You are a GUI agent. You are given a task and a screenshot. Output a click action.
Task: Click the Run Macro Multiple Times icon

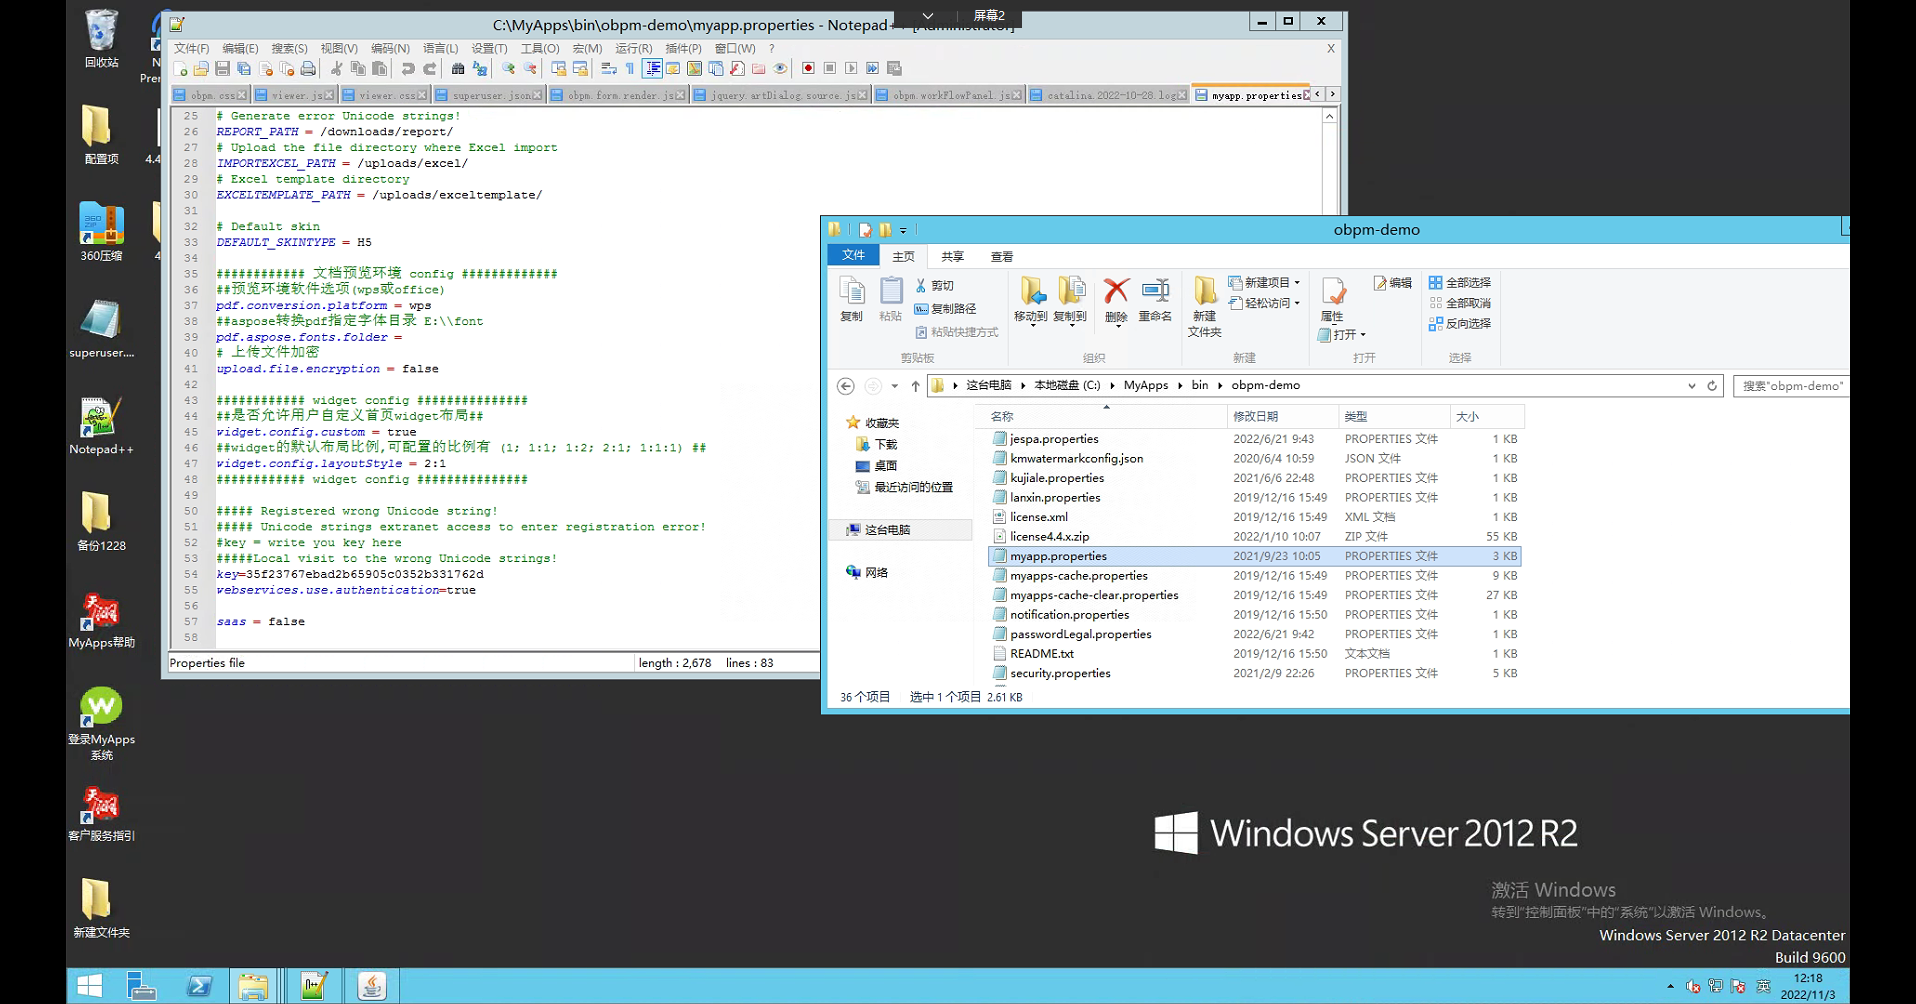(x=873, y=69)
